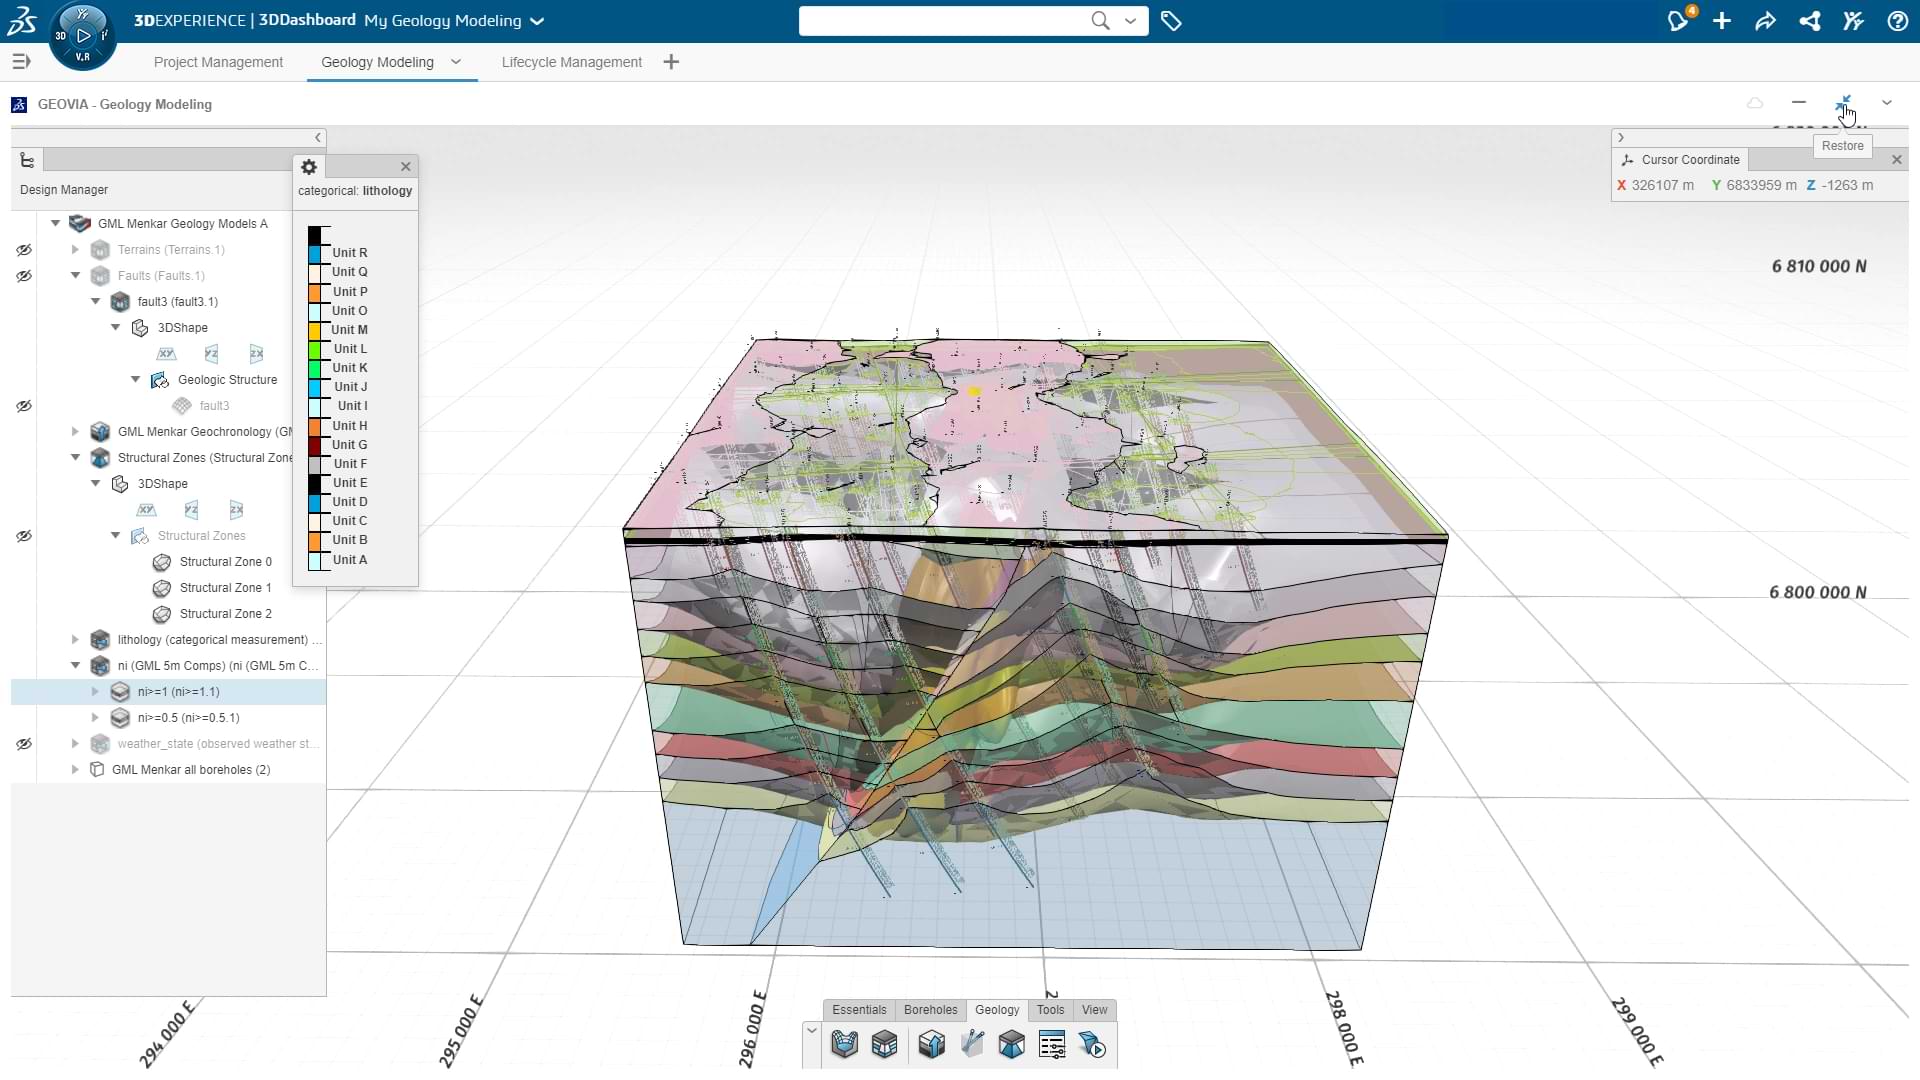1920x1080 pixels.
Task: Expand the Faults tree node
Action: coord(76,274)
